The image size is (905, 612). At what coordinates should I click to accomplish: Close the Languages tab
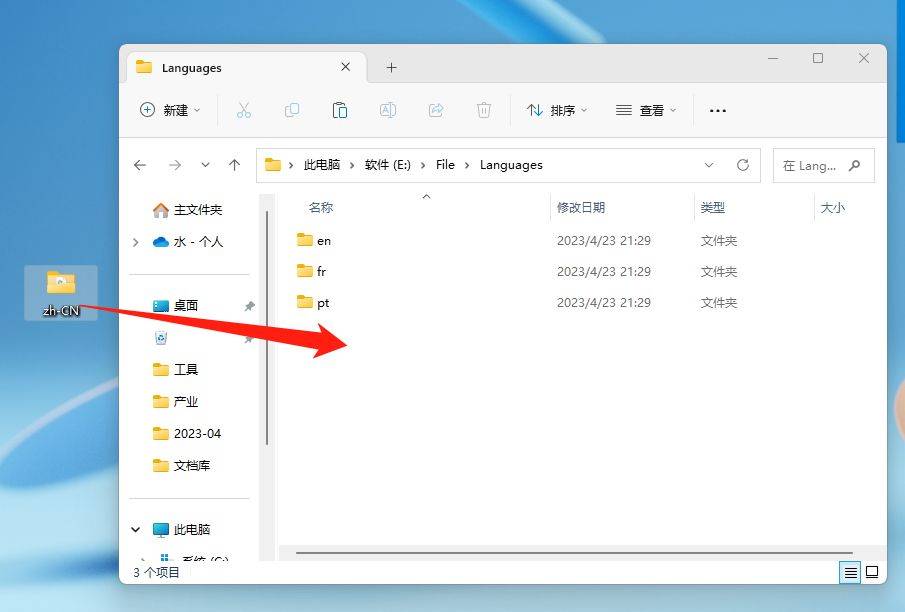click(x=345, y=67)
